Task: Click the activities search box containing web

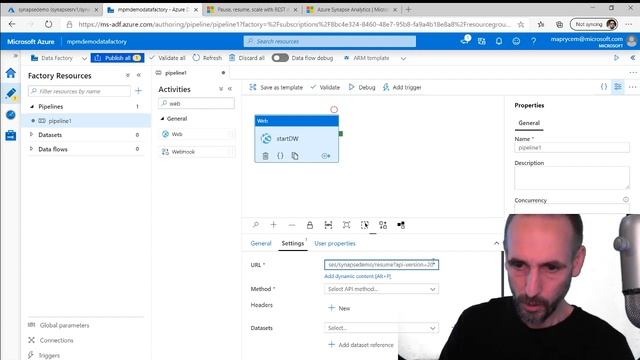Action: 196,103
